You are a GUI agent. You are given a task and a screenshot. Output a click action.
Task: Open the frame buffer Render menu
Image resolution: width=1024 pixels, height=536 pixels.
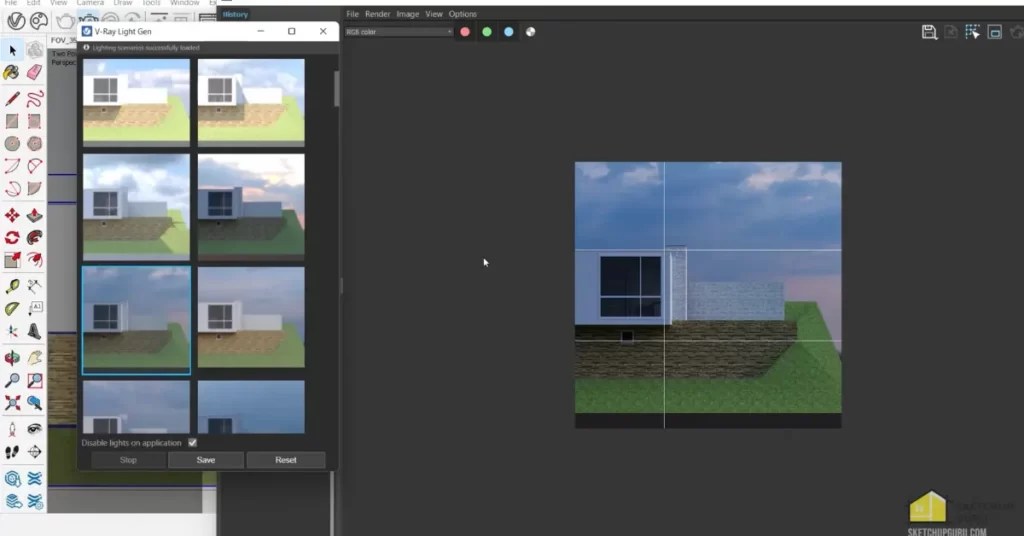tap(377, 14)
